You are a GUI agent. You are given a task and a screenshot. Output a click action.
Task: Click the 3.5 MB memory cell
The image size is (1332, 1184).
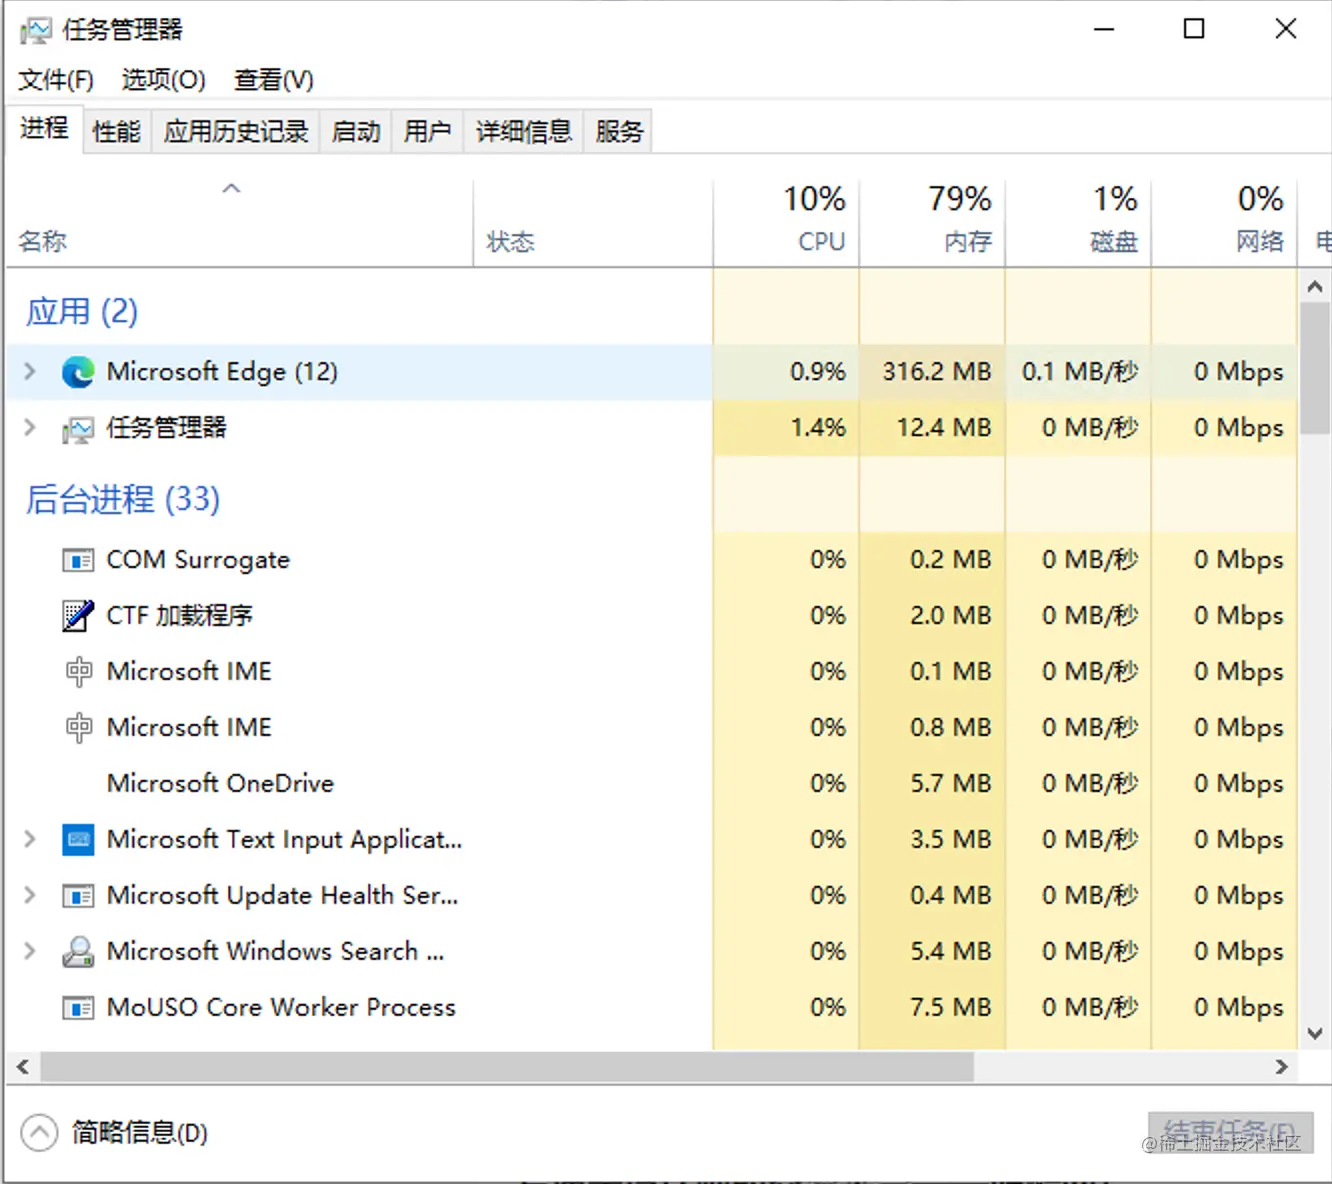coord(932,840)
